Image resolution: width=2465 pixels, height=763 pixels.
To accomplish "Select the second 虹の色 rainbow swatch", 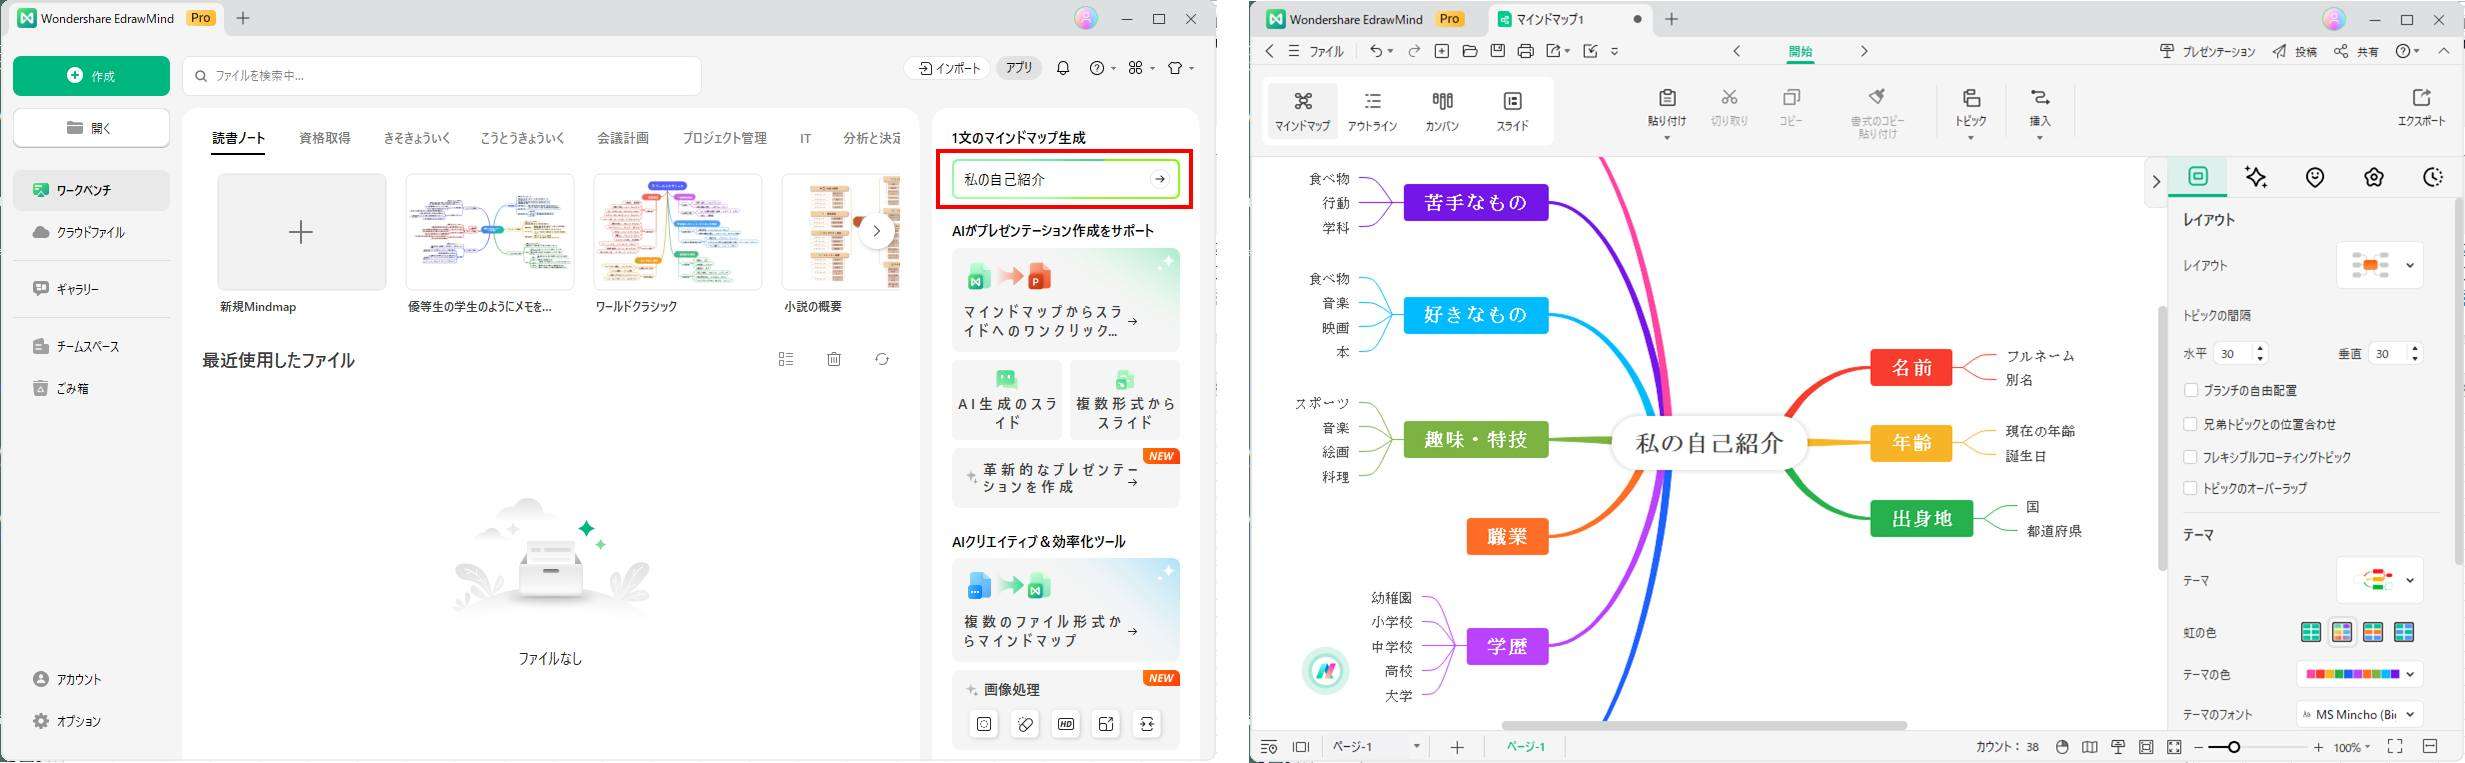I will (2342, 632).
